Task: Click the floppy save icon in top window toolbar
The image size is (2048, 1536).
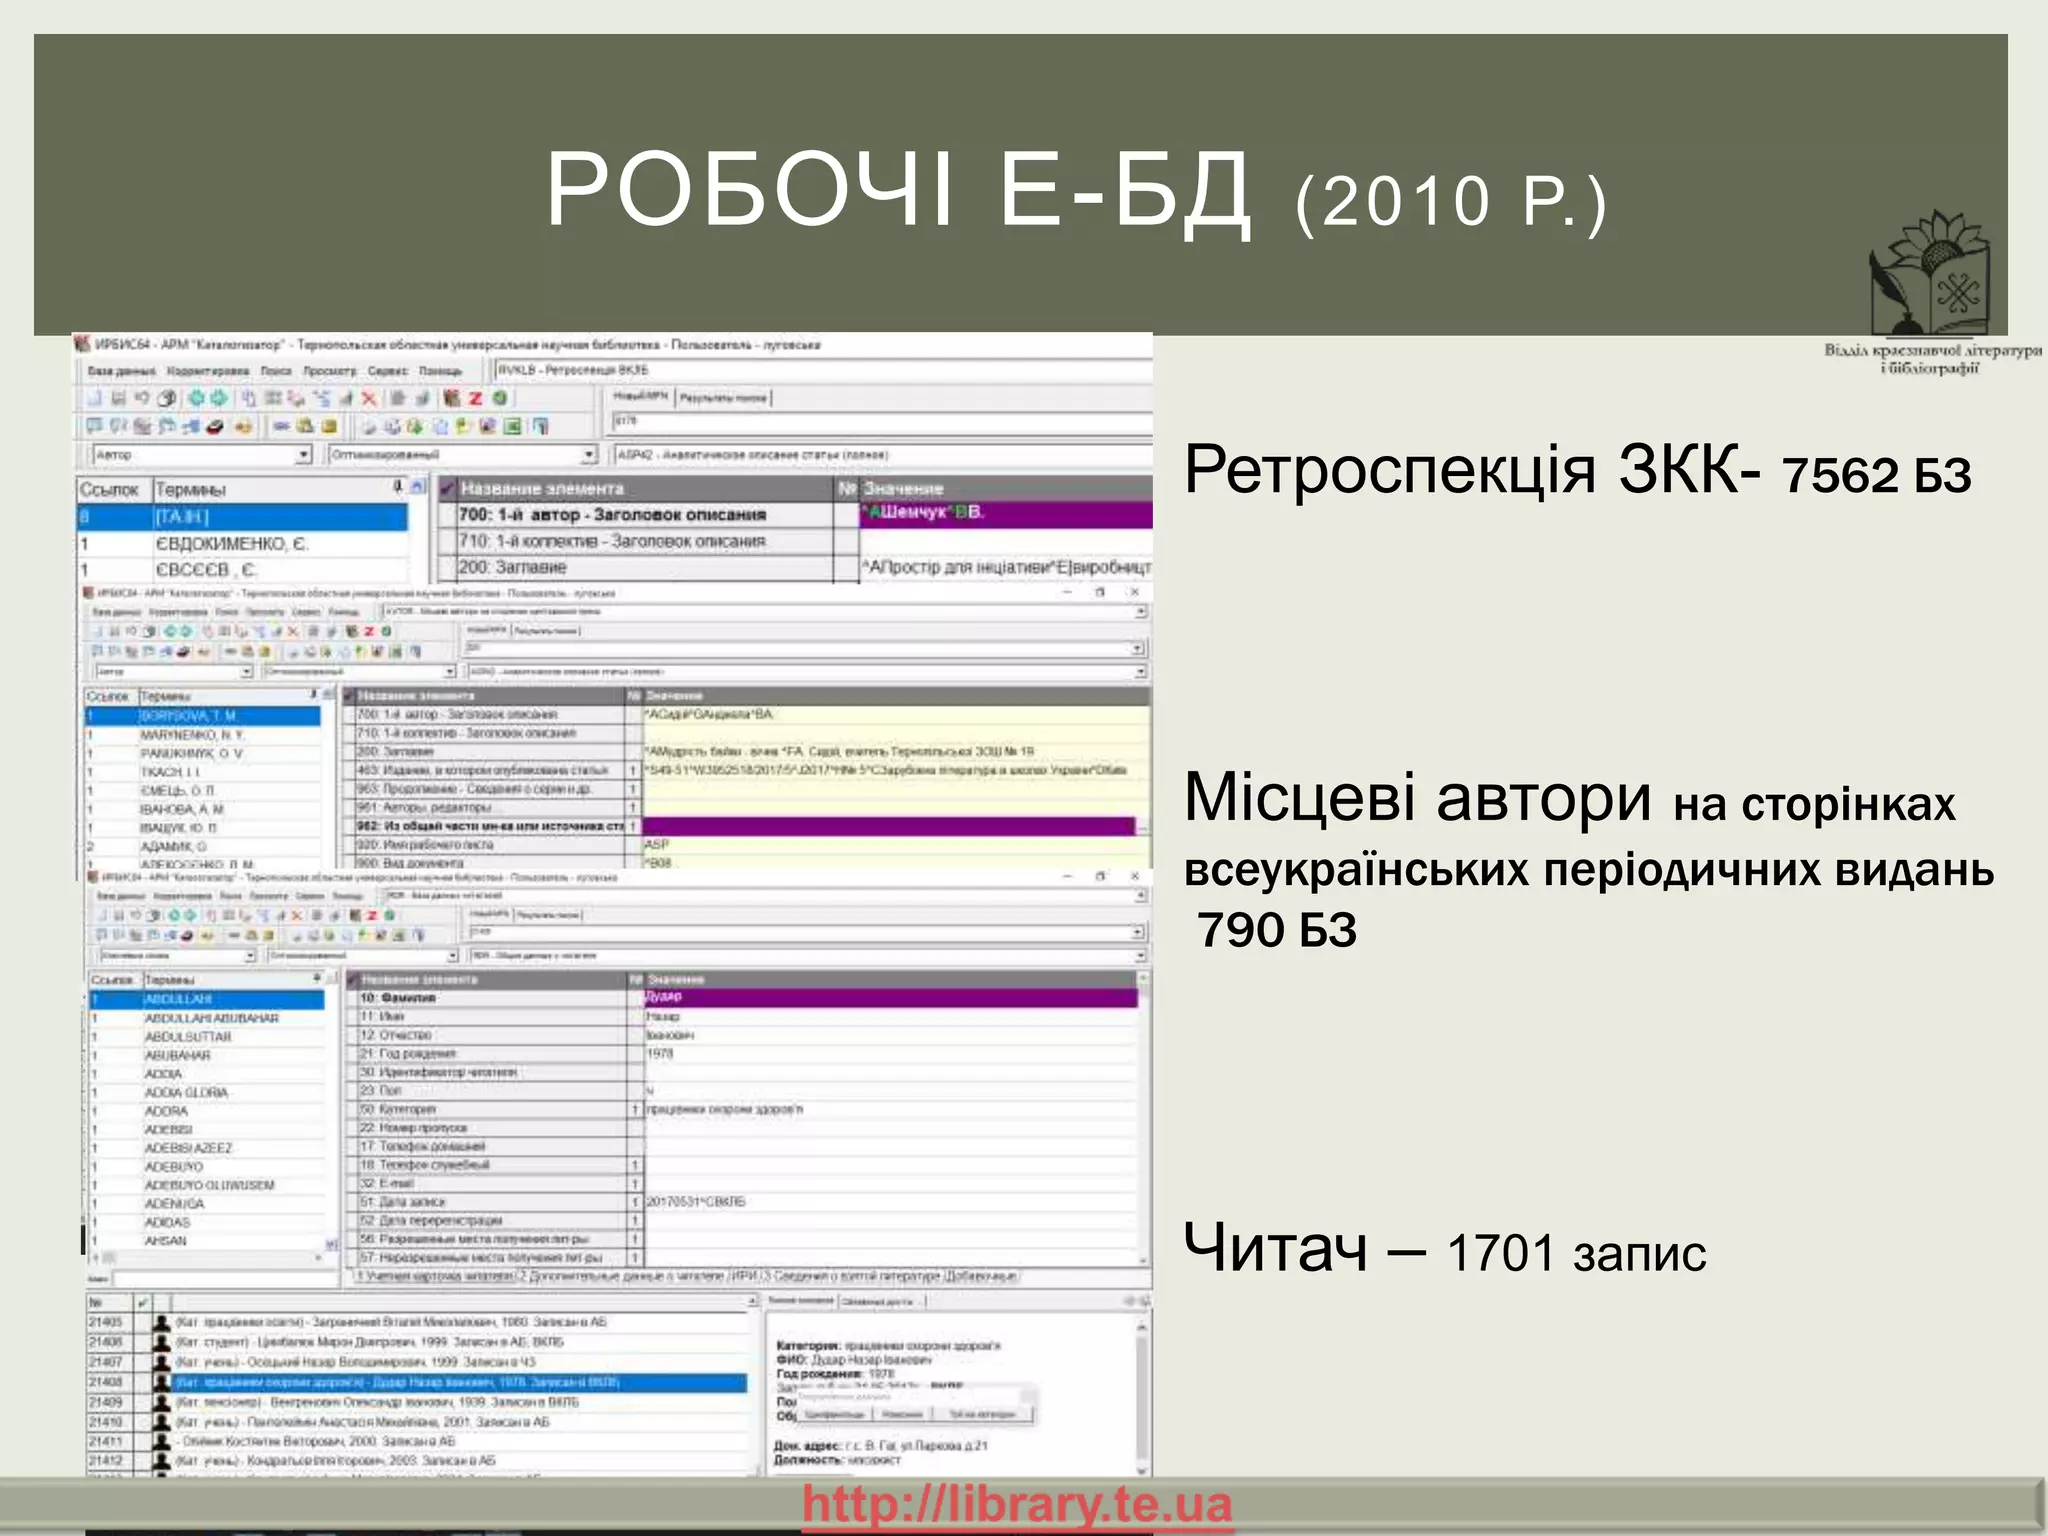Action: point(119,398)
